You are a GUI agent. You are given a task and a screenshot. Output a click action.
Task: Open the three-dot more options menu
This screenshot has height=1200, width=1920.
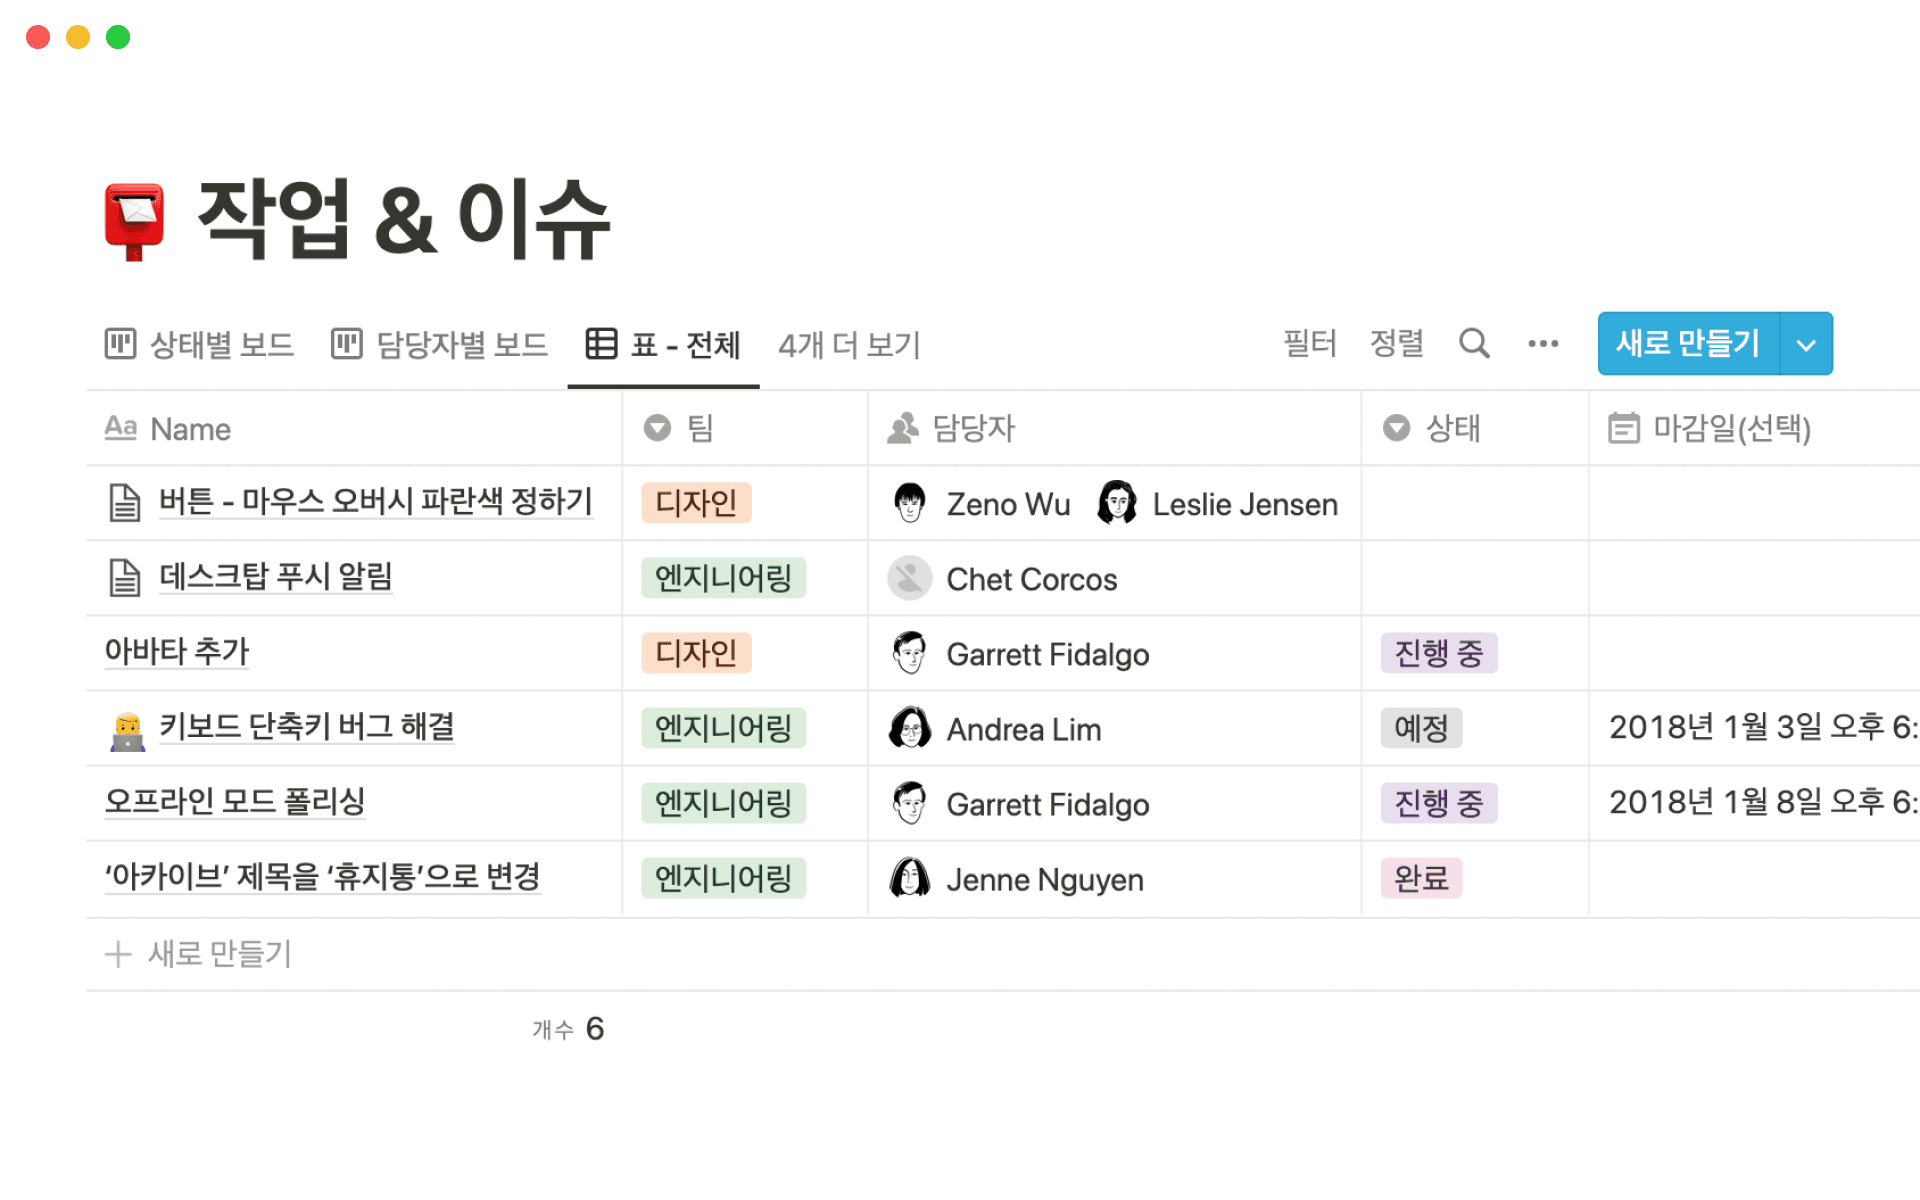tap(1542, 344)
